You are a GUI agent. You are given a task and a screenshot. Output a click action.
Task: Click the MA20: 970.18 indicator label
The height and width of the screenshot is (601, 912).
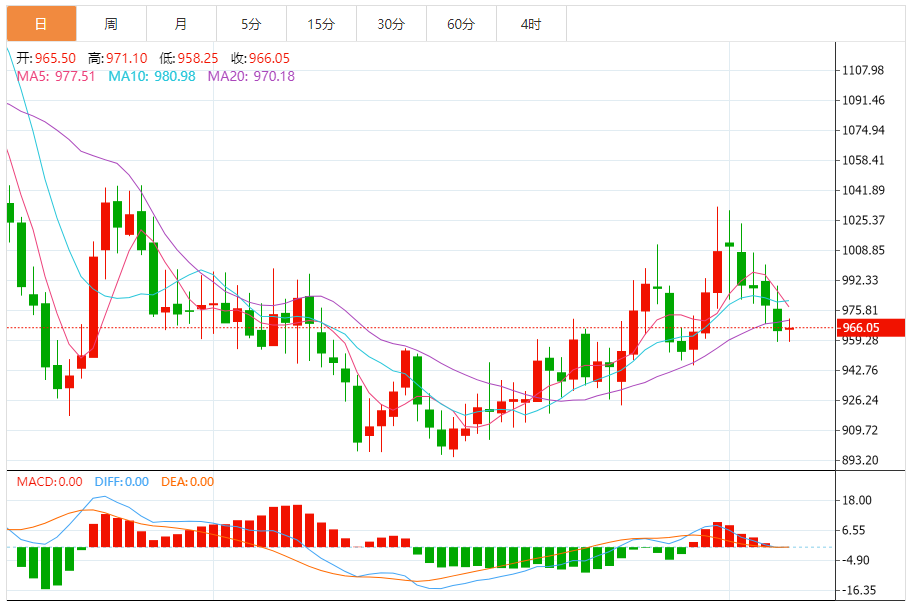pos(251,76)
